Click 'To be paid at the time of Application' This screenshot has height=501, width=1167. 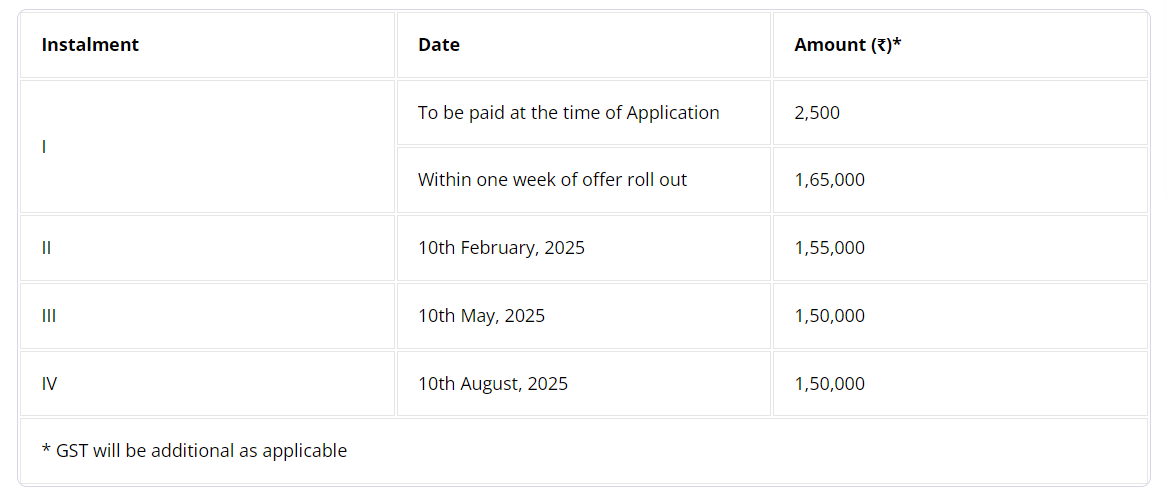click(x=569, y=112)
